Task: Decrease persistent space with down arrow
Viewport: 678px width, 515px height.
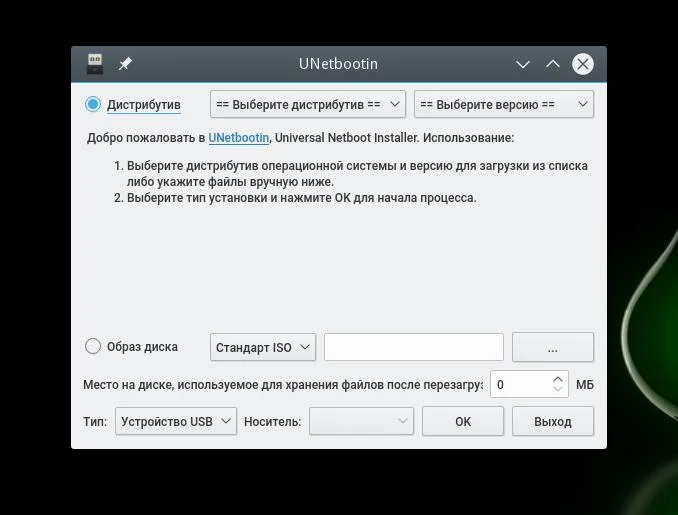Action: [x=558, y=389]
